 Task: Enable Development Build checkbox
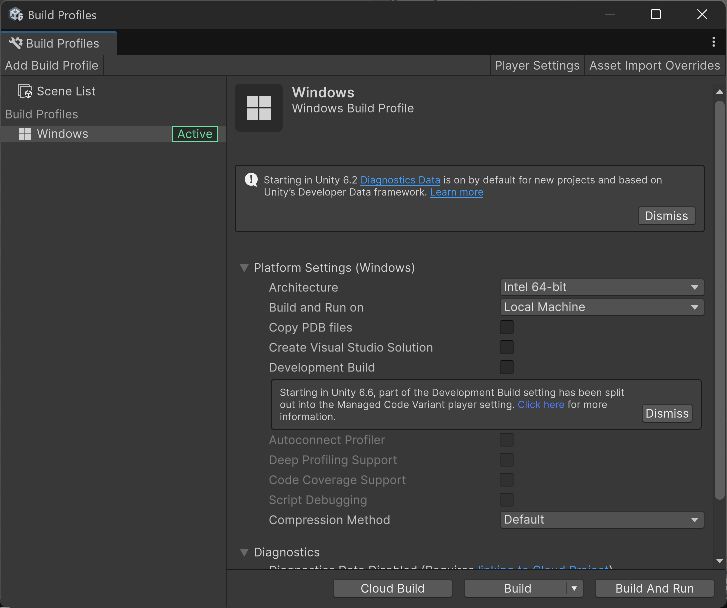pos(507,367)
